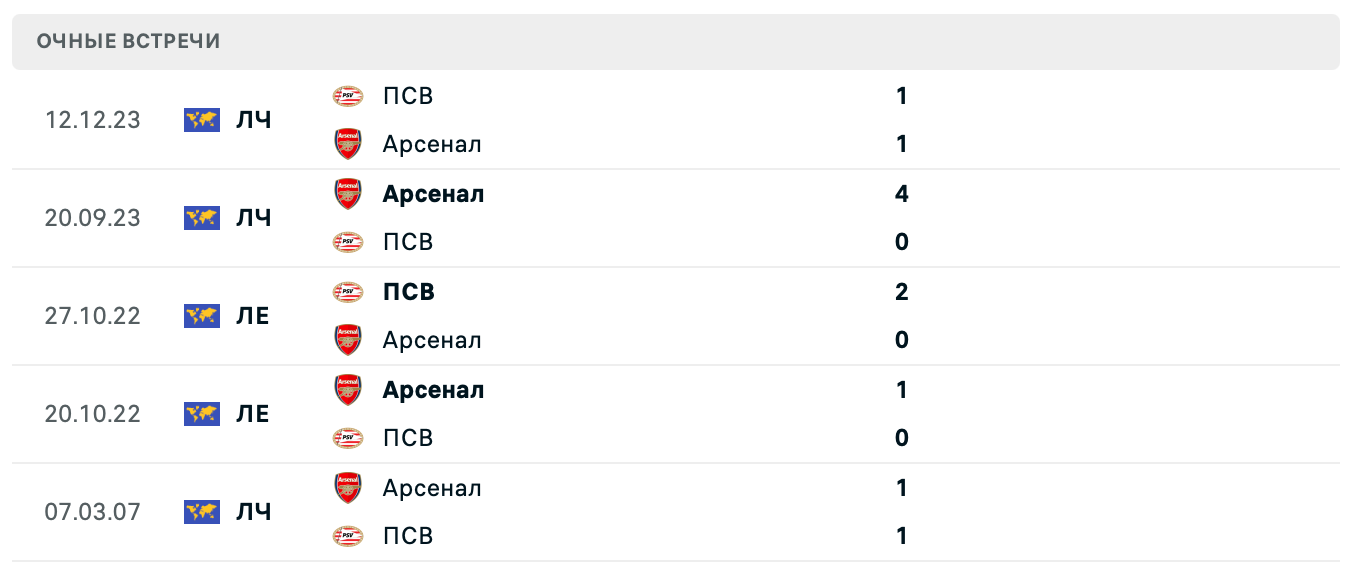Viewport: 1354px width, 578px height.
Task: Click PSV's score of 2
Action: [901, 292]
